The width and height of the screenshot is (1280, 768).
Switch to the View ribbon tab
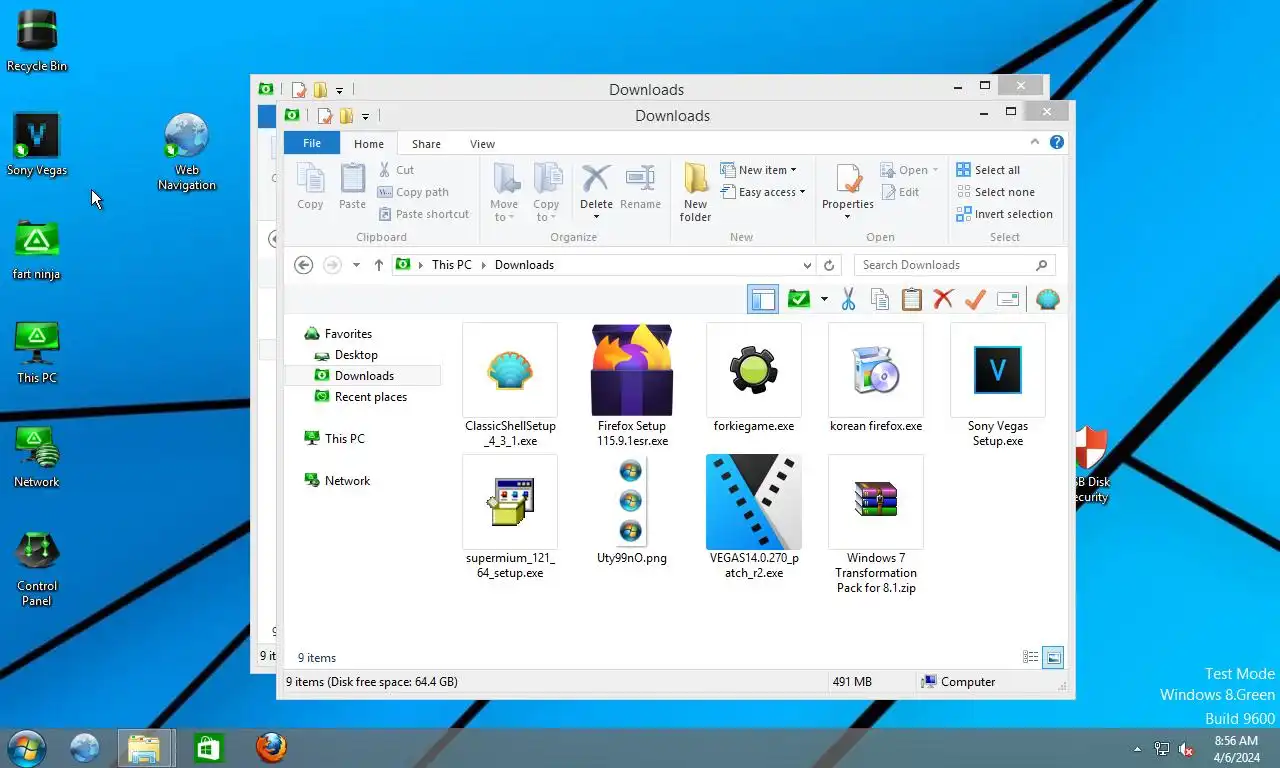482,144
